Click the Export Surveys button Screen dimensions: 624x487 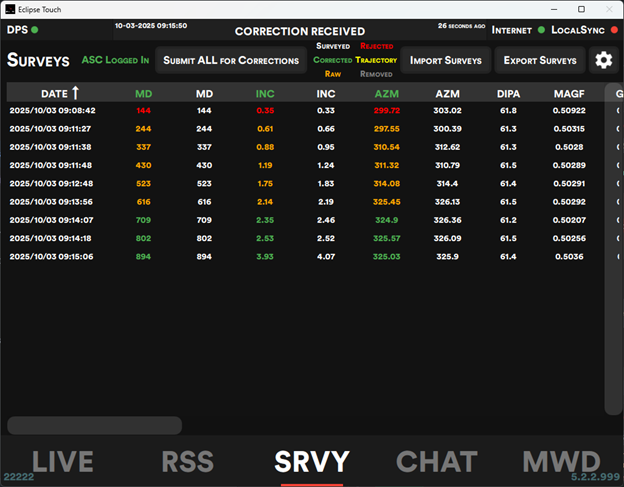[x=539, y=60]
